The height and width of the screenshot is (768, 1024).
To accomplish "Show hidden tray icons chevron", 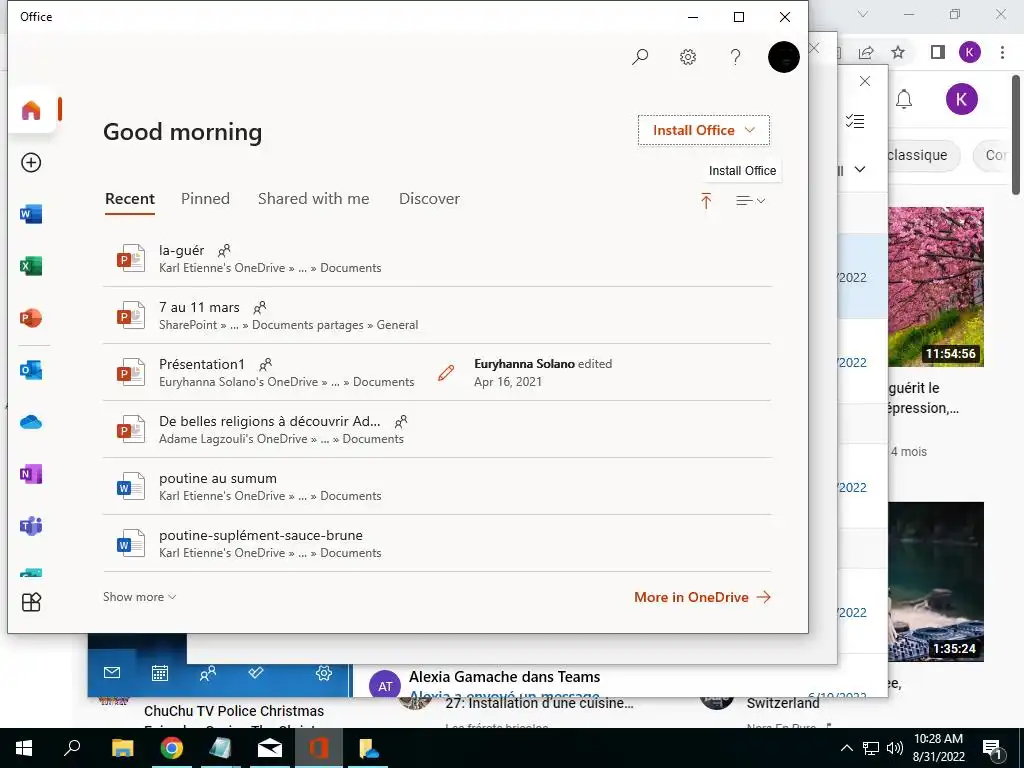I will [x=846, y=748].
